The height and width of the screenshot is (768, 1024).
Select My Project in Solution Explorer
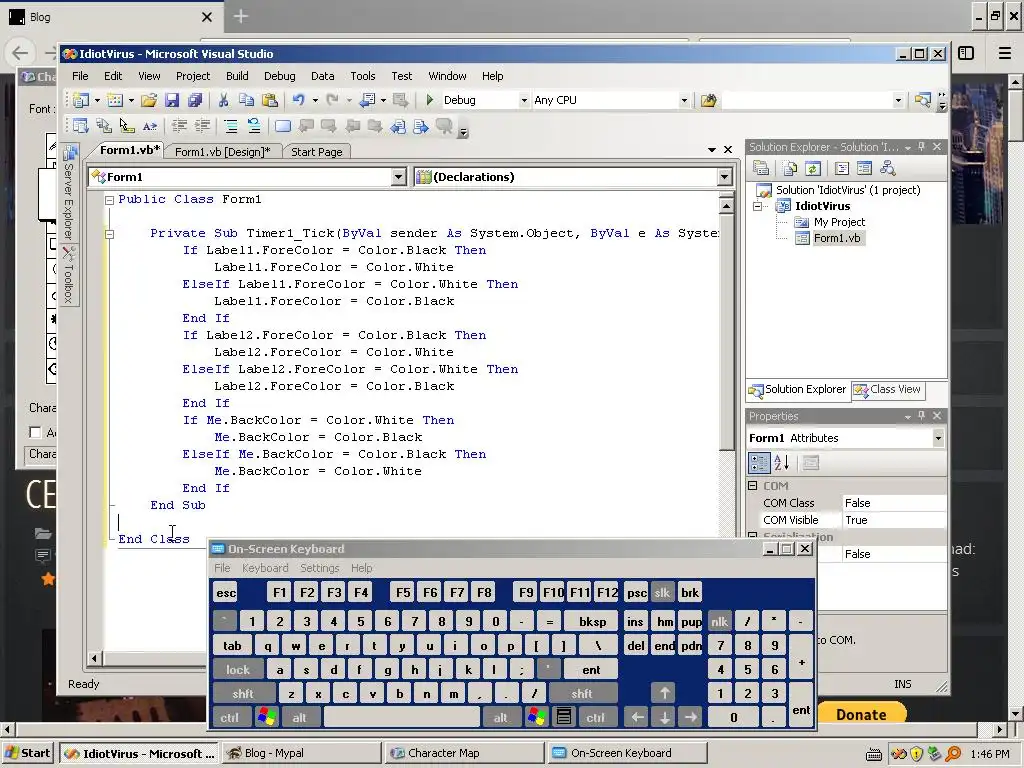click(x=839, y=222)
